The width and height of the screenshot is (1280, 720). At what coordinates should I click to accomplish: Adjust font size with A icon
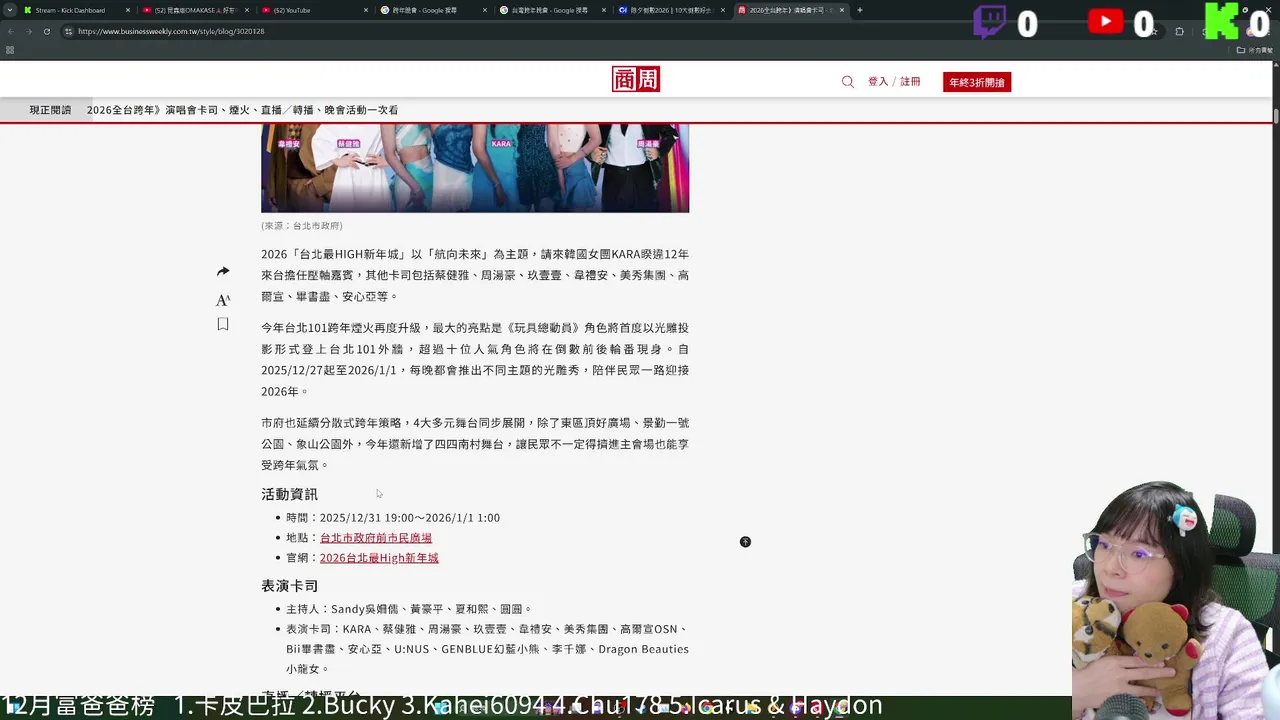tap(223, 300)
